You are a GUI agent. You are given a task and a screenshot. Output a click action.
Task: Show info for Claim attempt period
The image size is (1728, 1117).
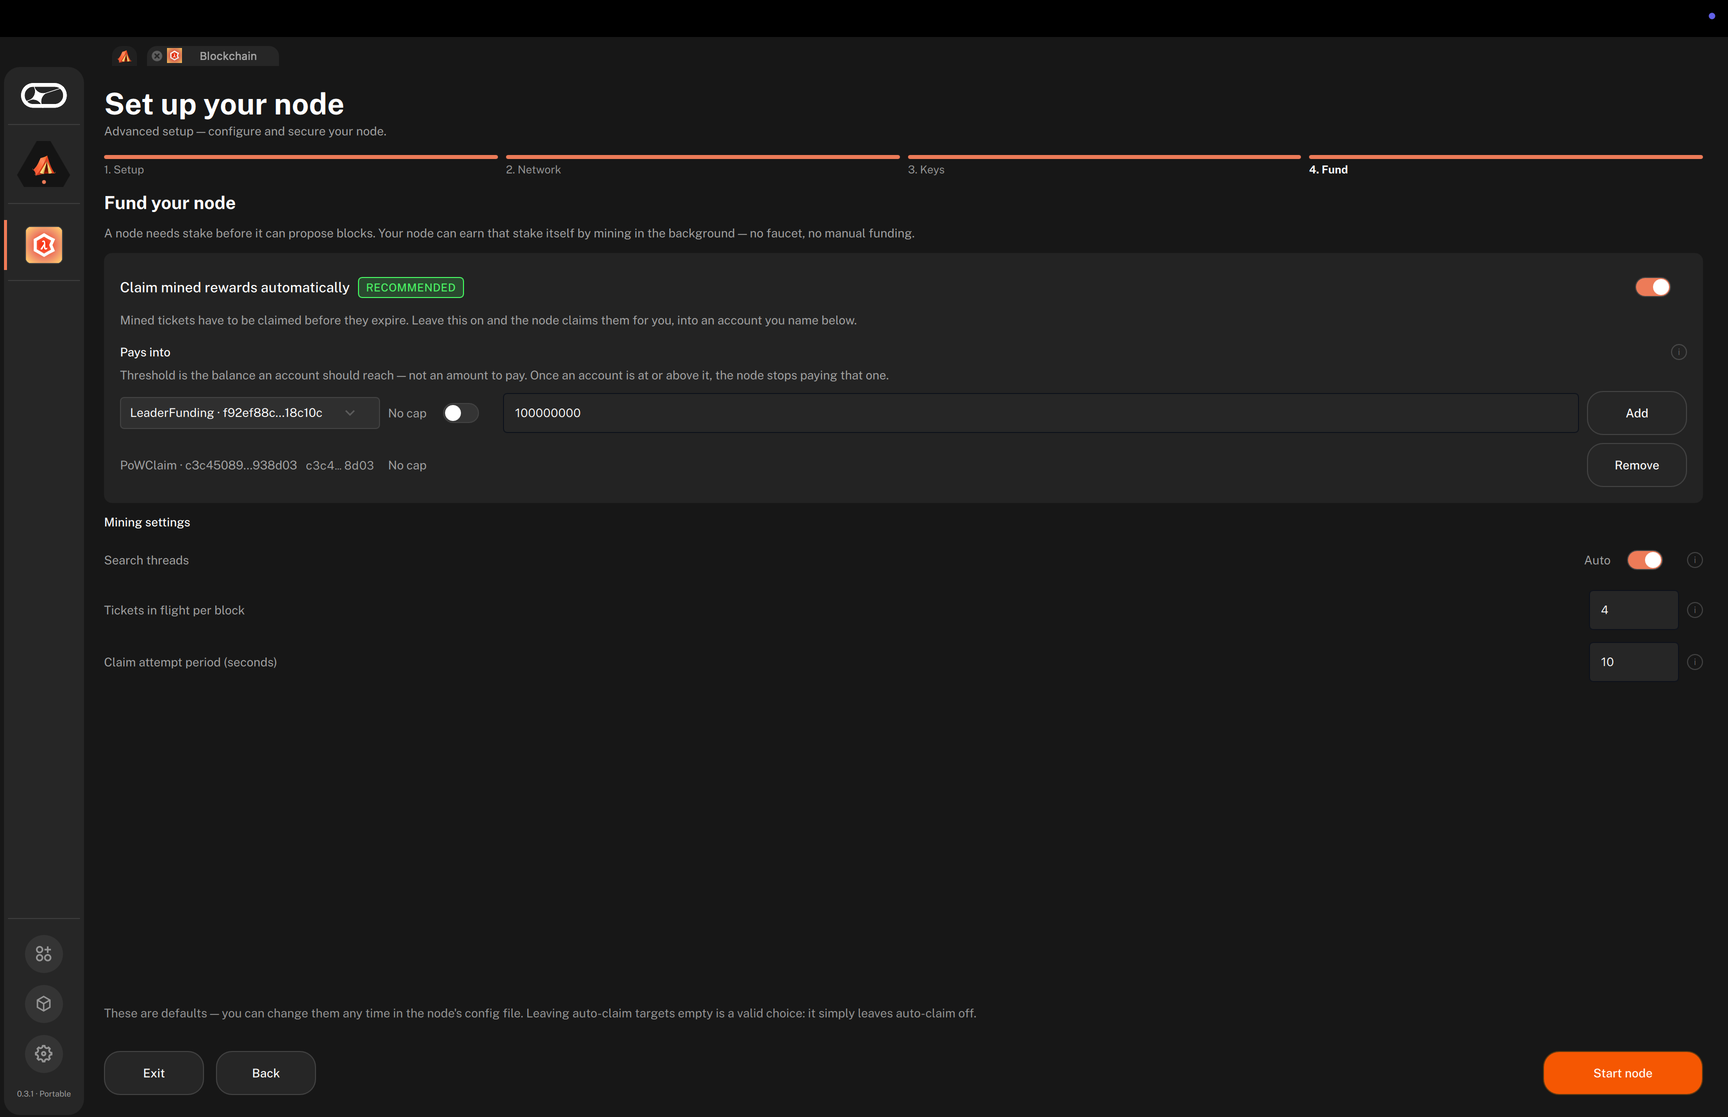[1695, 662]
